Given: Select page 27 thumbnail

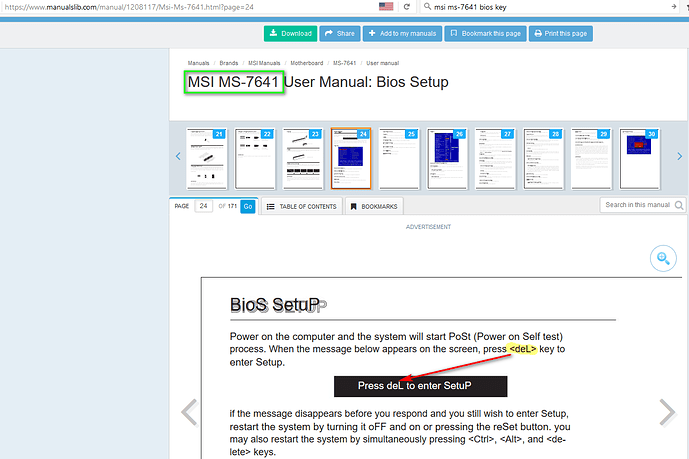Looking at the screenshot, I should (495, 159).
